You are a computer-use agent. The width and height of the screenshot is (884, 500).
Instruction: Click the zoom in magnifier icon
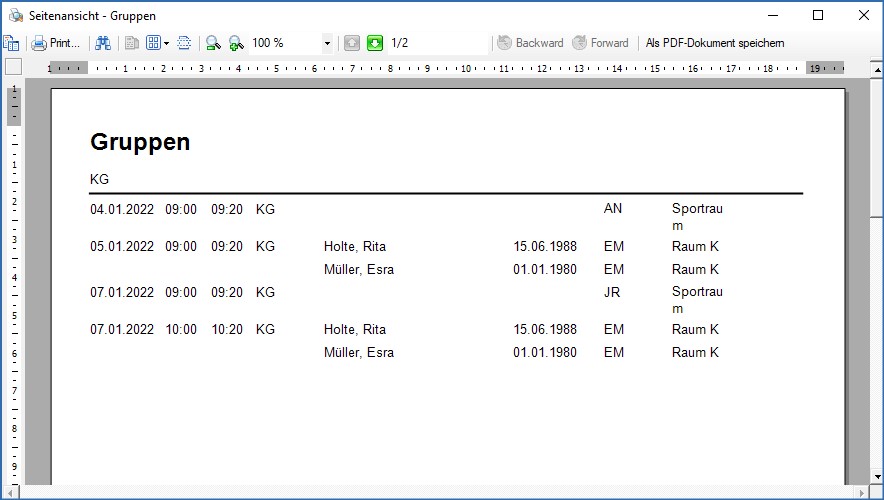236,43
